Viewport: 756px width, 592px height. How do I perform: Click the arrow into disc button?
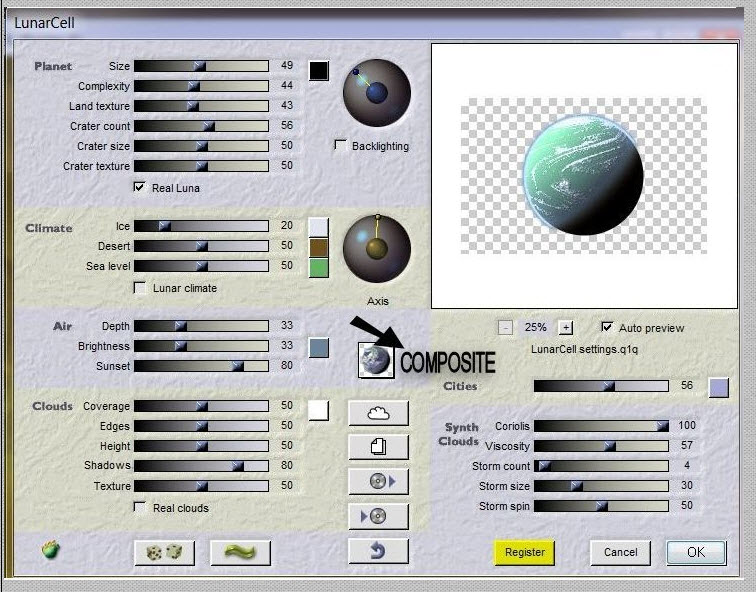click(378, 516)
